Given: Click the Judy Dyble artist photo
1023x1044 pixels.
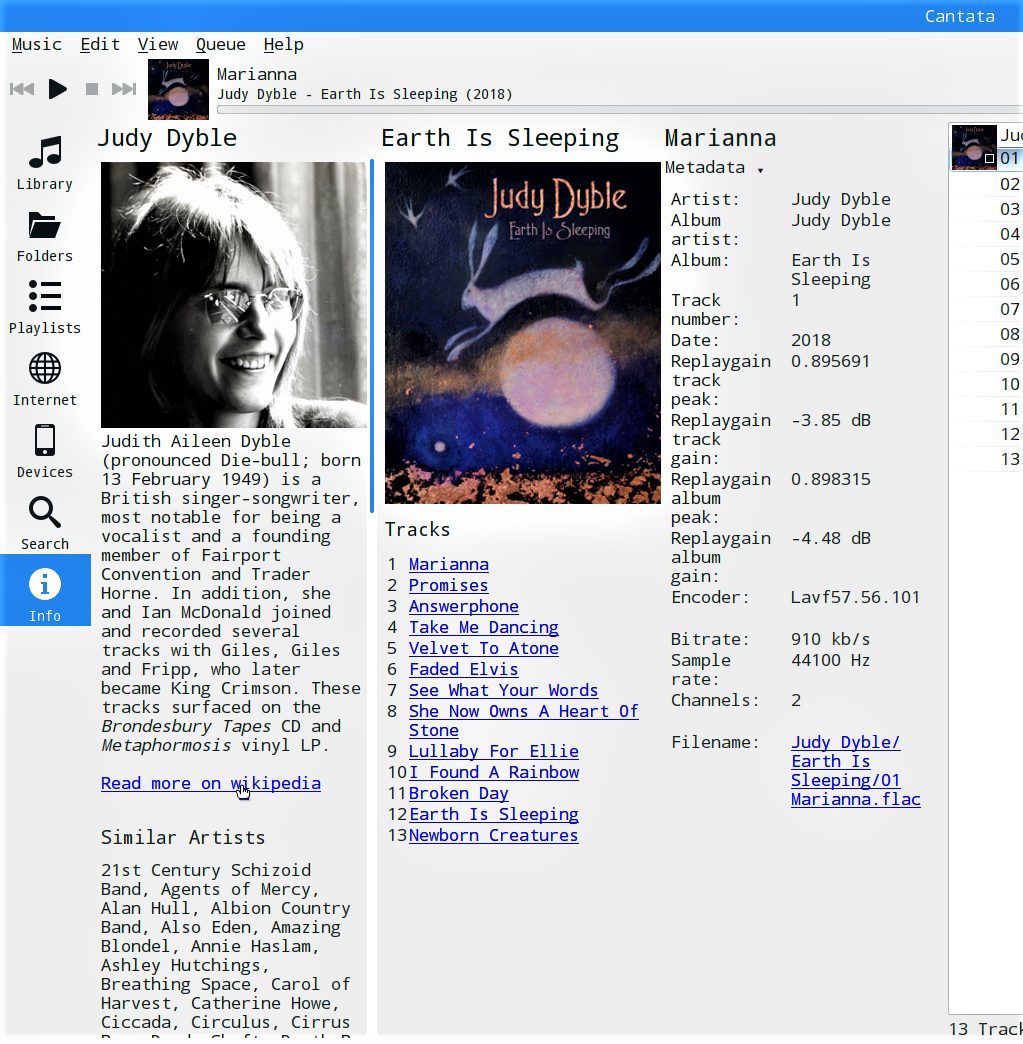Looking at the screenshot, I should (233, 294).
